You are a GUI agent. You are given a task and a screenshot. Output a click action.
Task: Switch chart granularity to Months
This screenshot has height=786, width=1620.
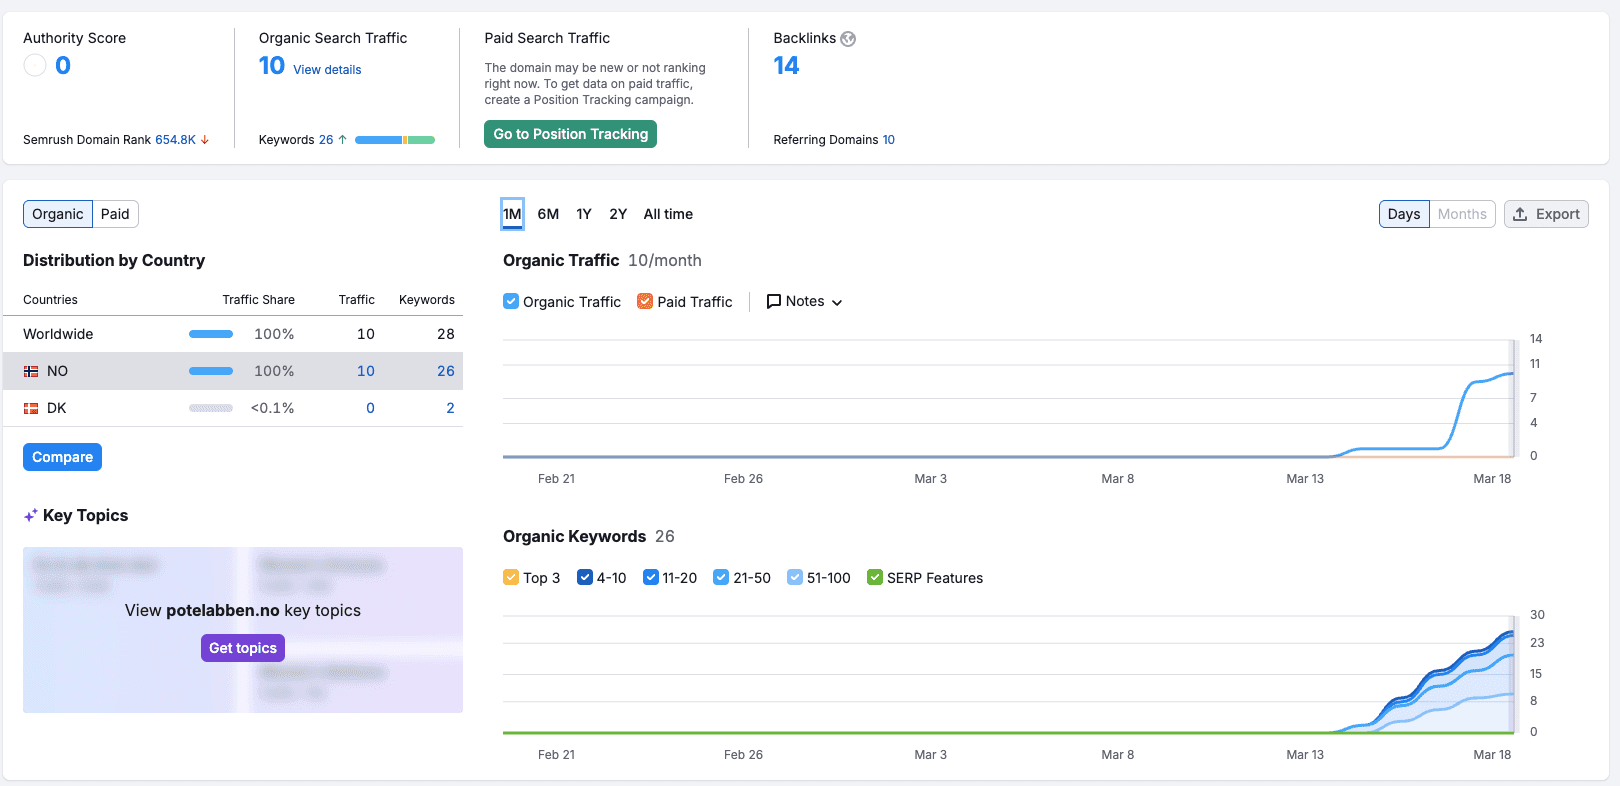[1462, 214]
